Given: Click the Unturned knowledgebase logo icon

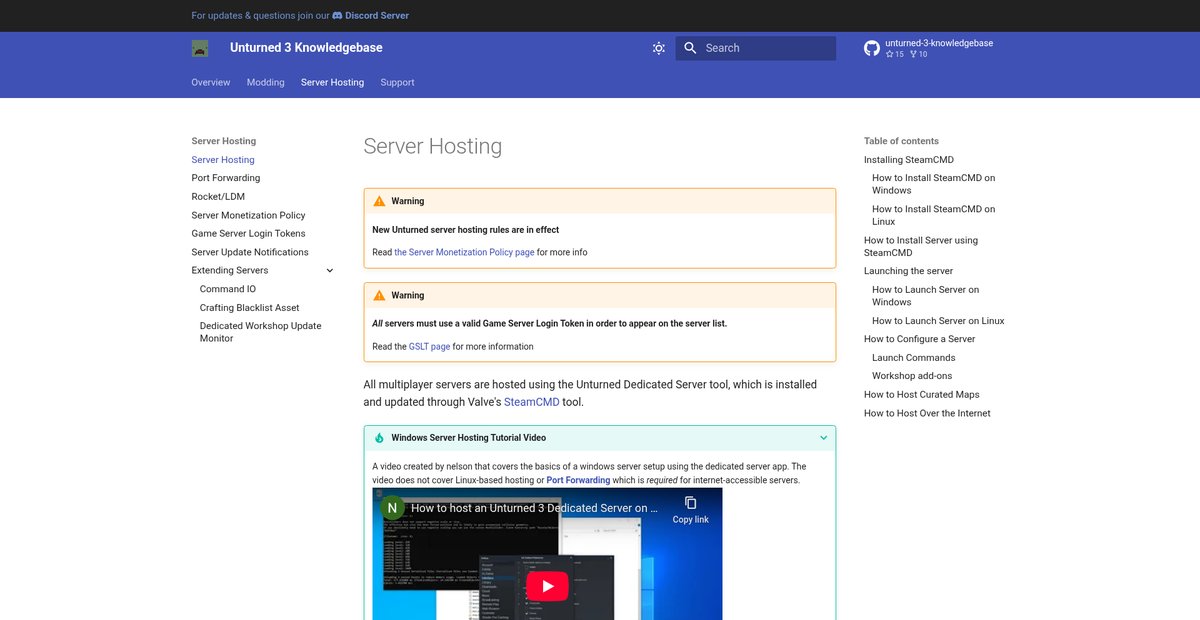Looking at the screenshot, I should pyautogui.click(x=200, y=48).
